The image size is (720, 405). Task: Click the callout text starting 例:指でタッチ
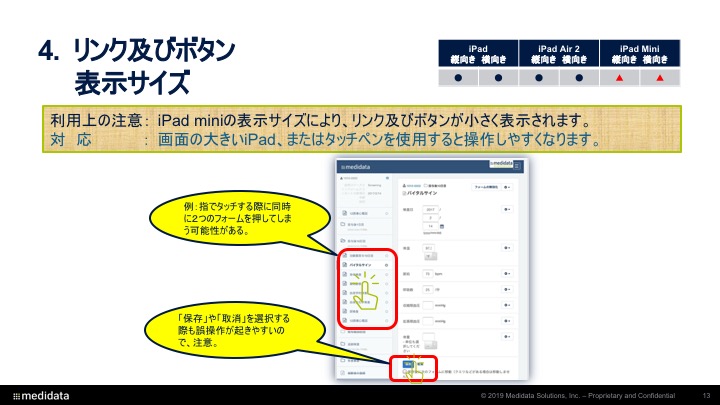(x=237, y=219)
